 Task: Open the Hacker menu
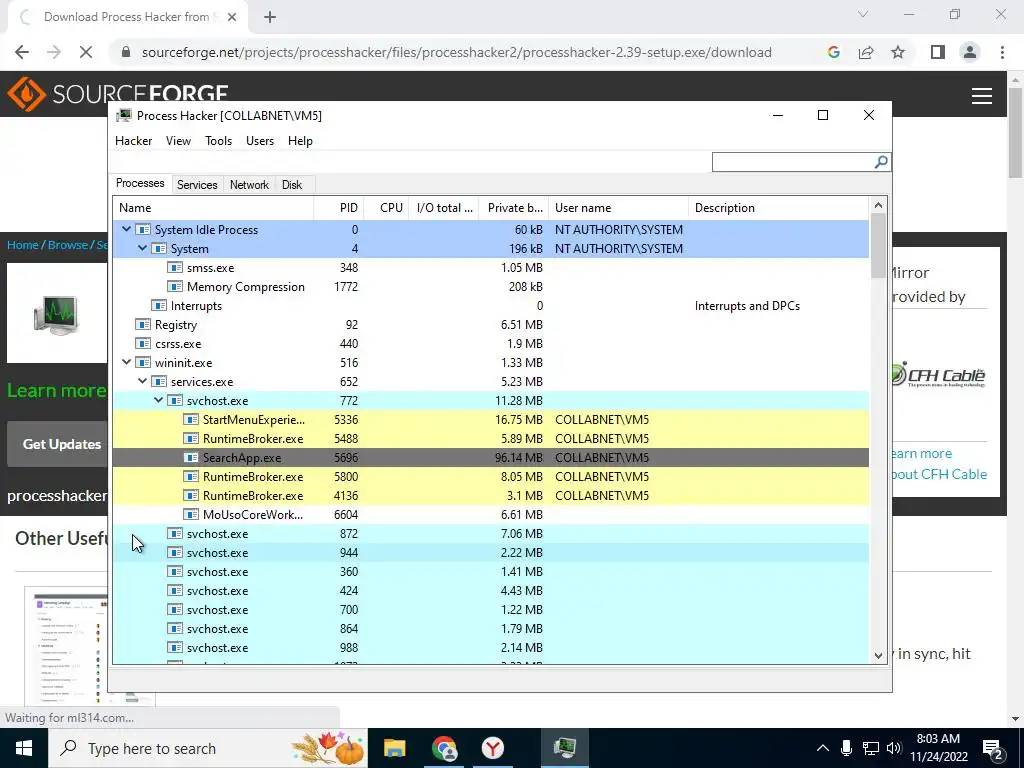pos(133,141)
